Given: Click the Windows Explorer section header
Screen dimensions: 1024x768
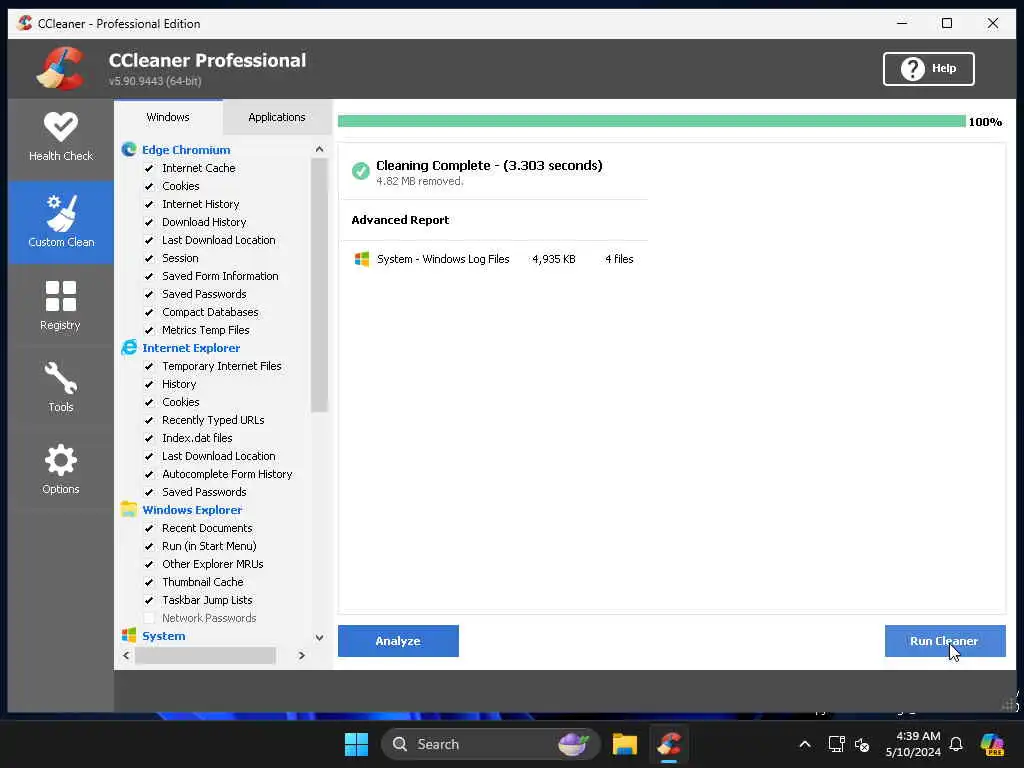Looking at the screenshot, I should (192, 510).
